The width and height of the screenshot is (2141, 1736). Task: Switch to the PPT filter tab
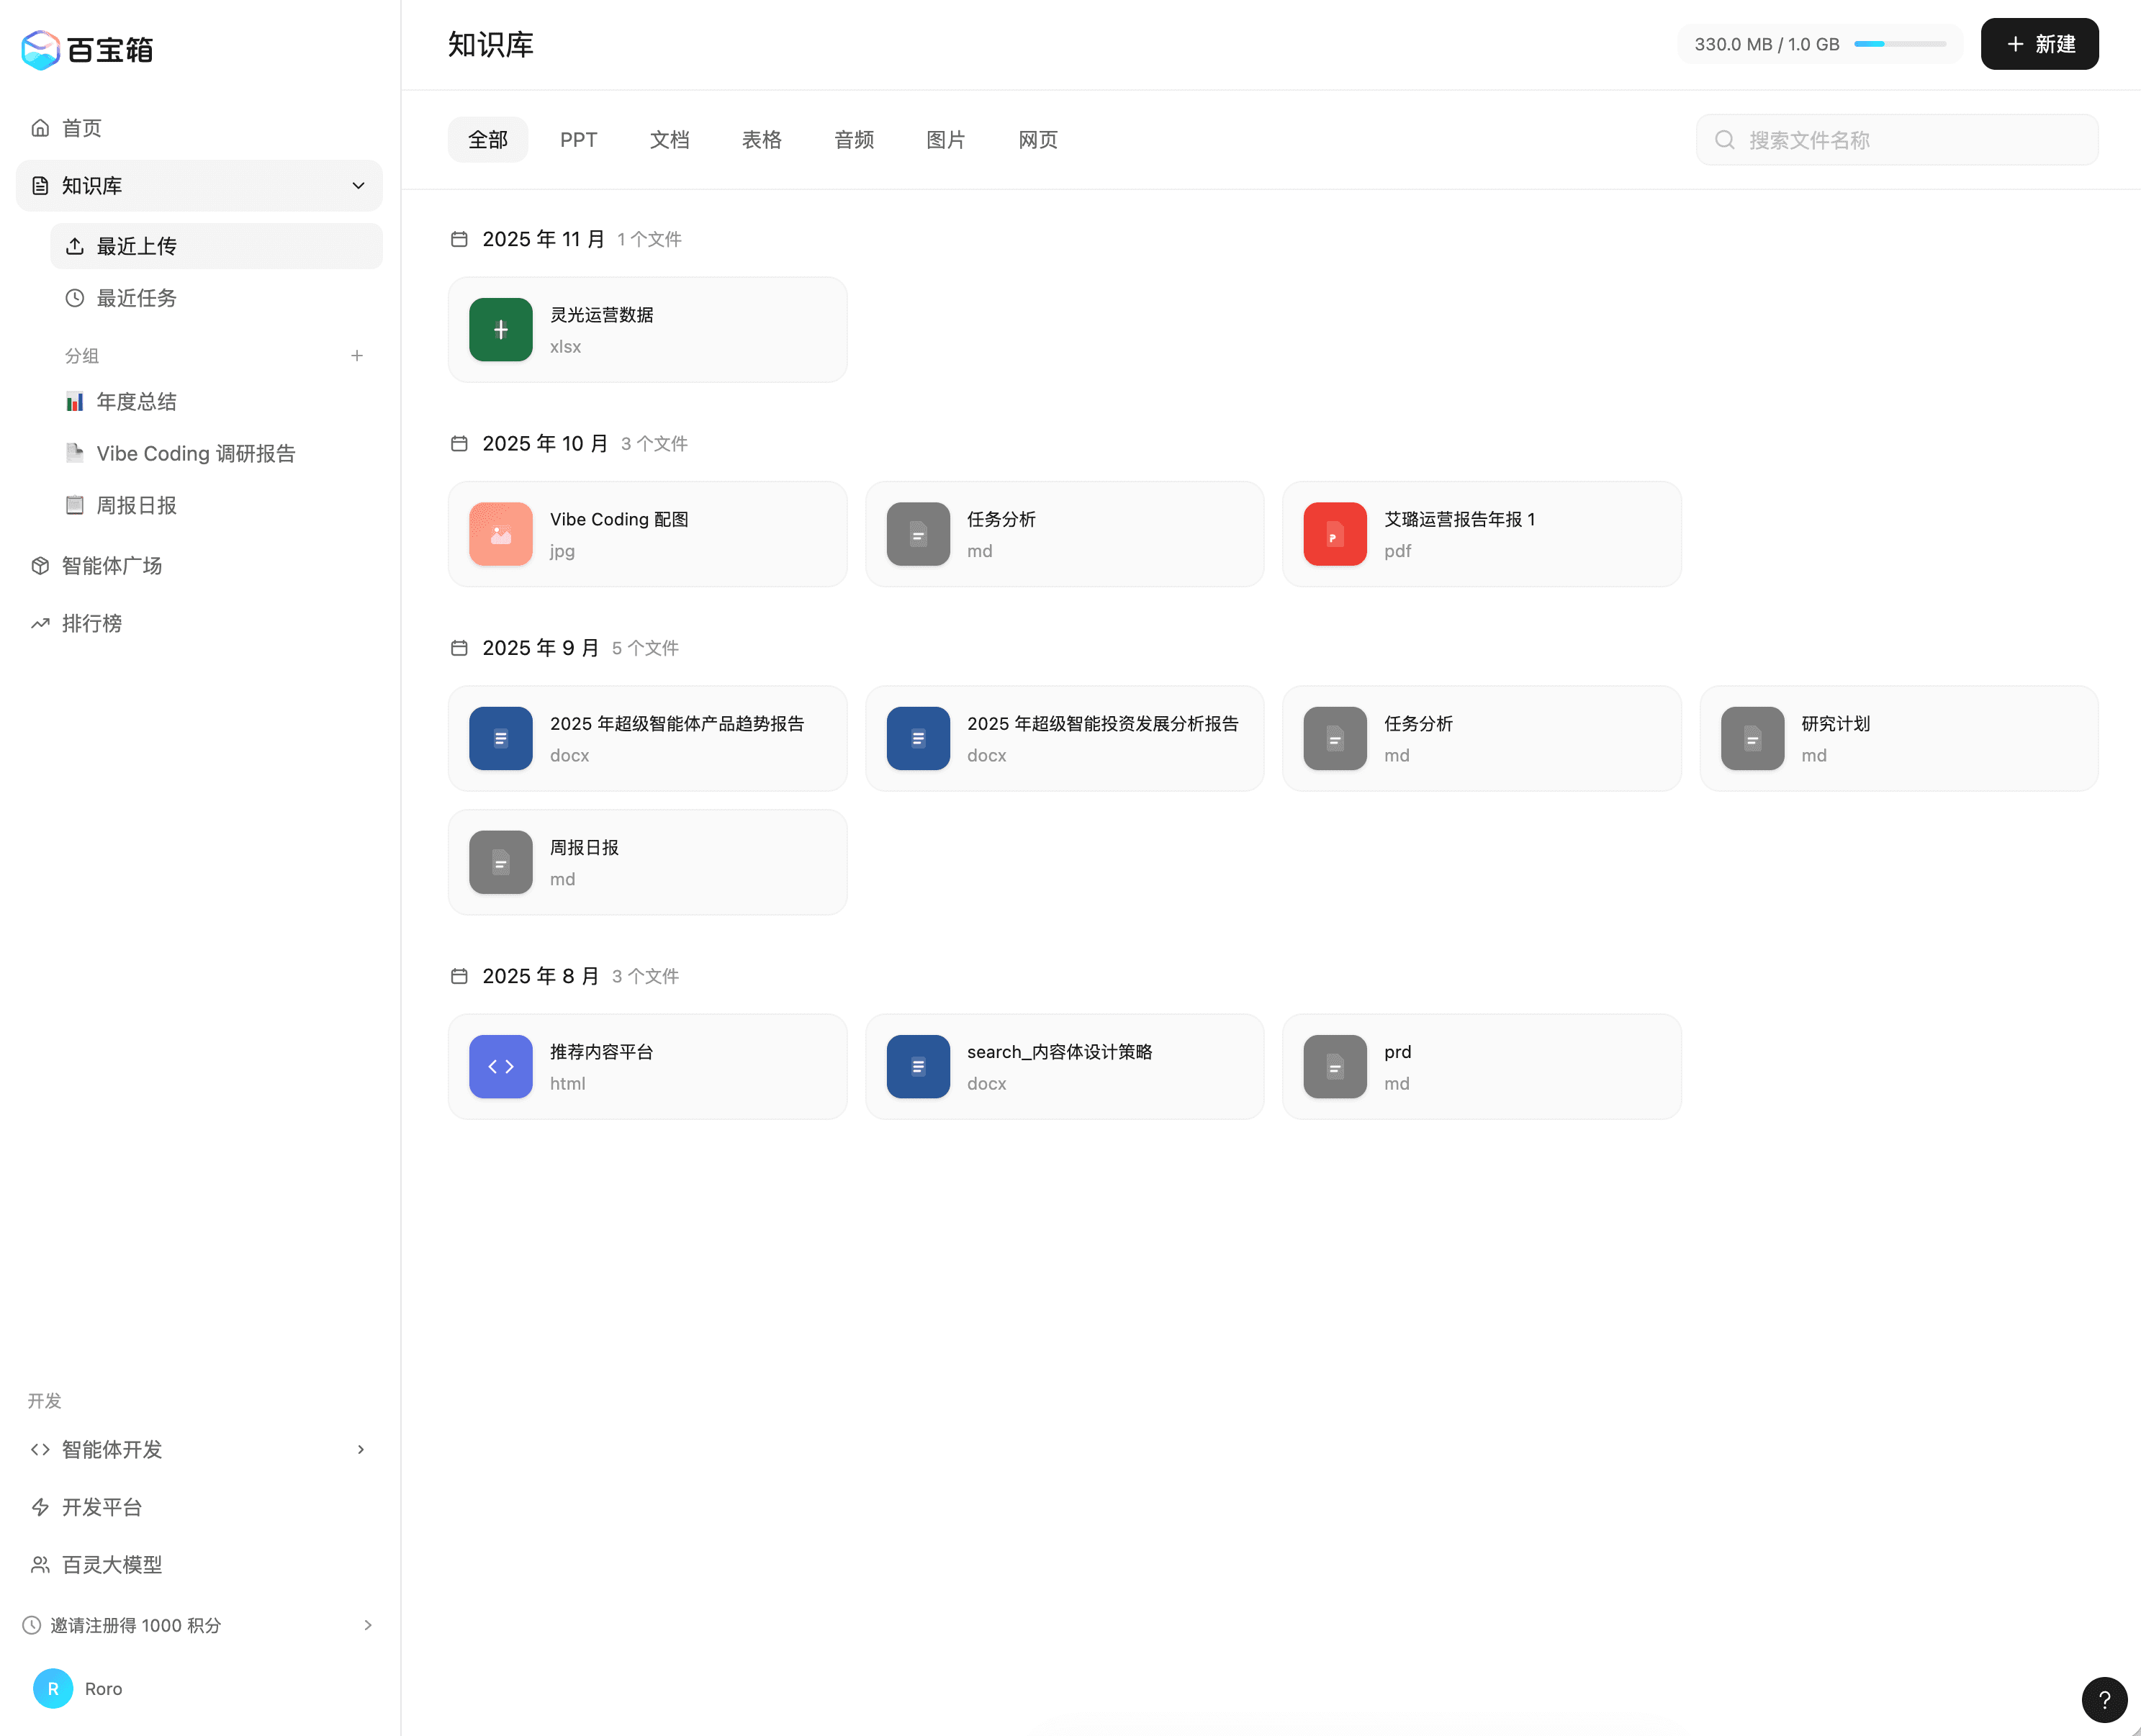click(578, 140)
